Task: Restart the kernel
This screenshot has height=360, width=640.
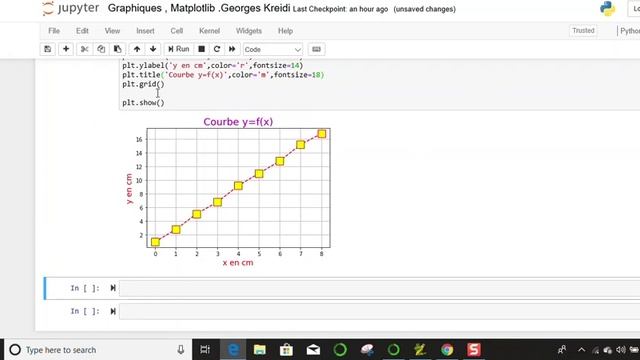Action: coord(217,49)
